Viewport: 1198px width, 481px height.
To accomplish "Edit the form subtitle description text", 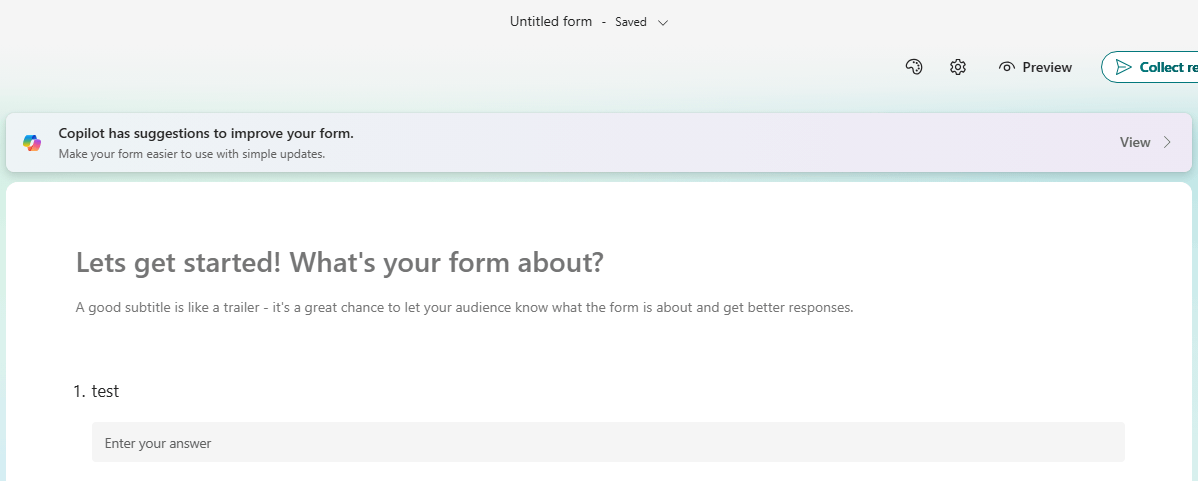I will click(x=464, y=307).
